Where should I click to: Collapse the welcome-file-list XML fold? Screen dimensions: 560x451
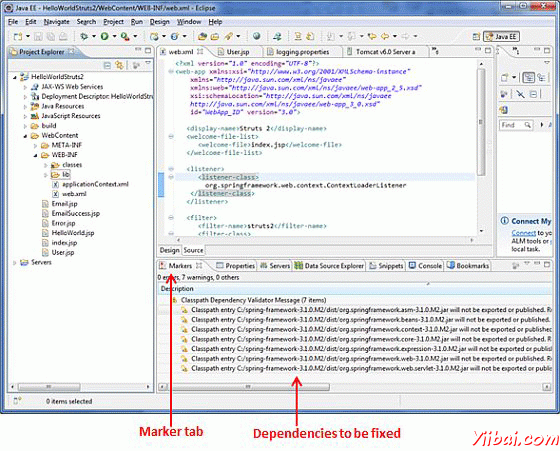171,136
